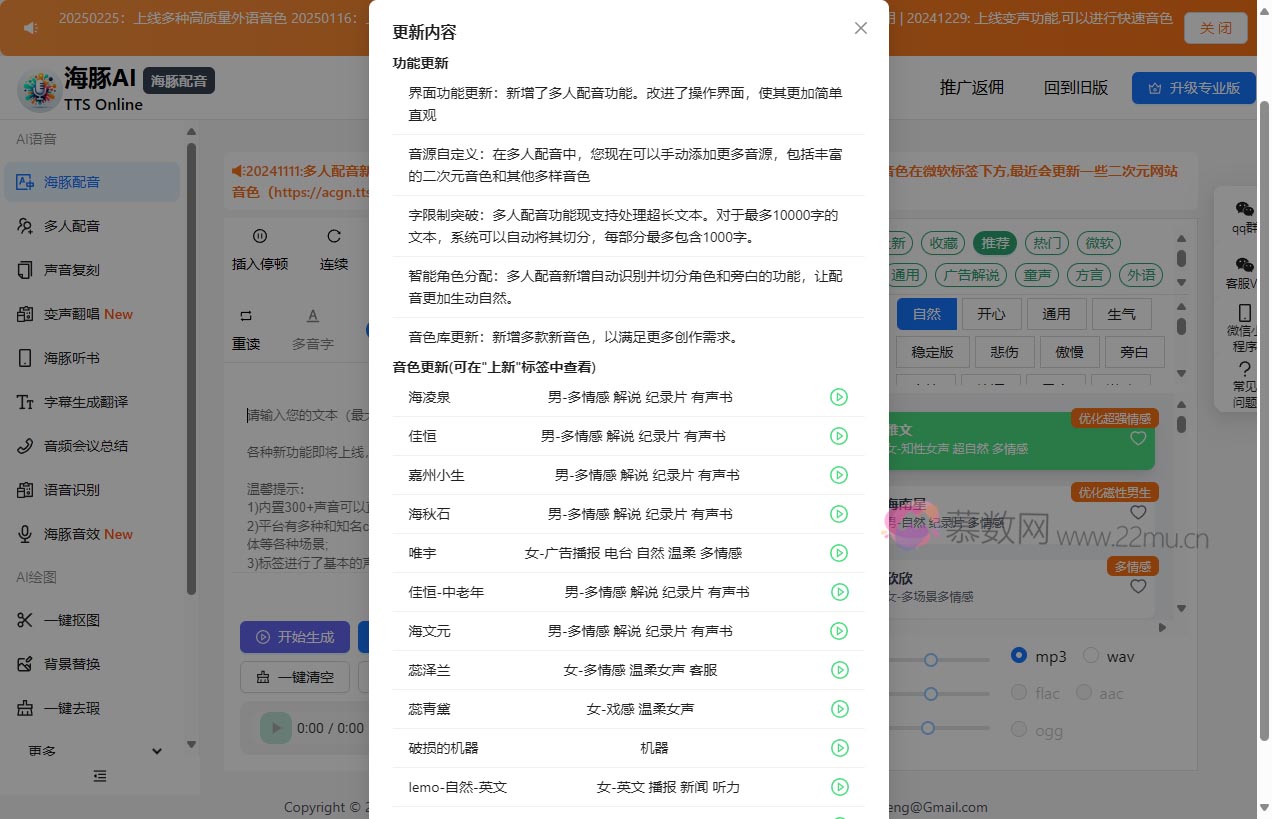Viewport: 1272px width, 819px height.
Task: Play the lemo-自然-英文 voice sample
Action: [x=839, y=787]
